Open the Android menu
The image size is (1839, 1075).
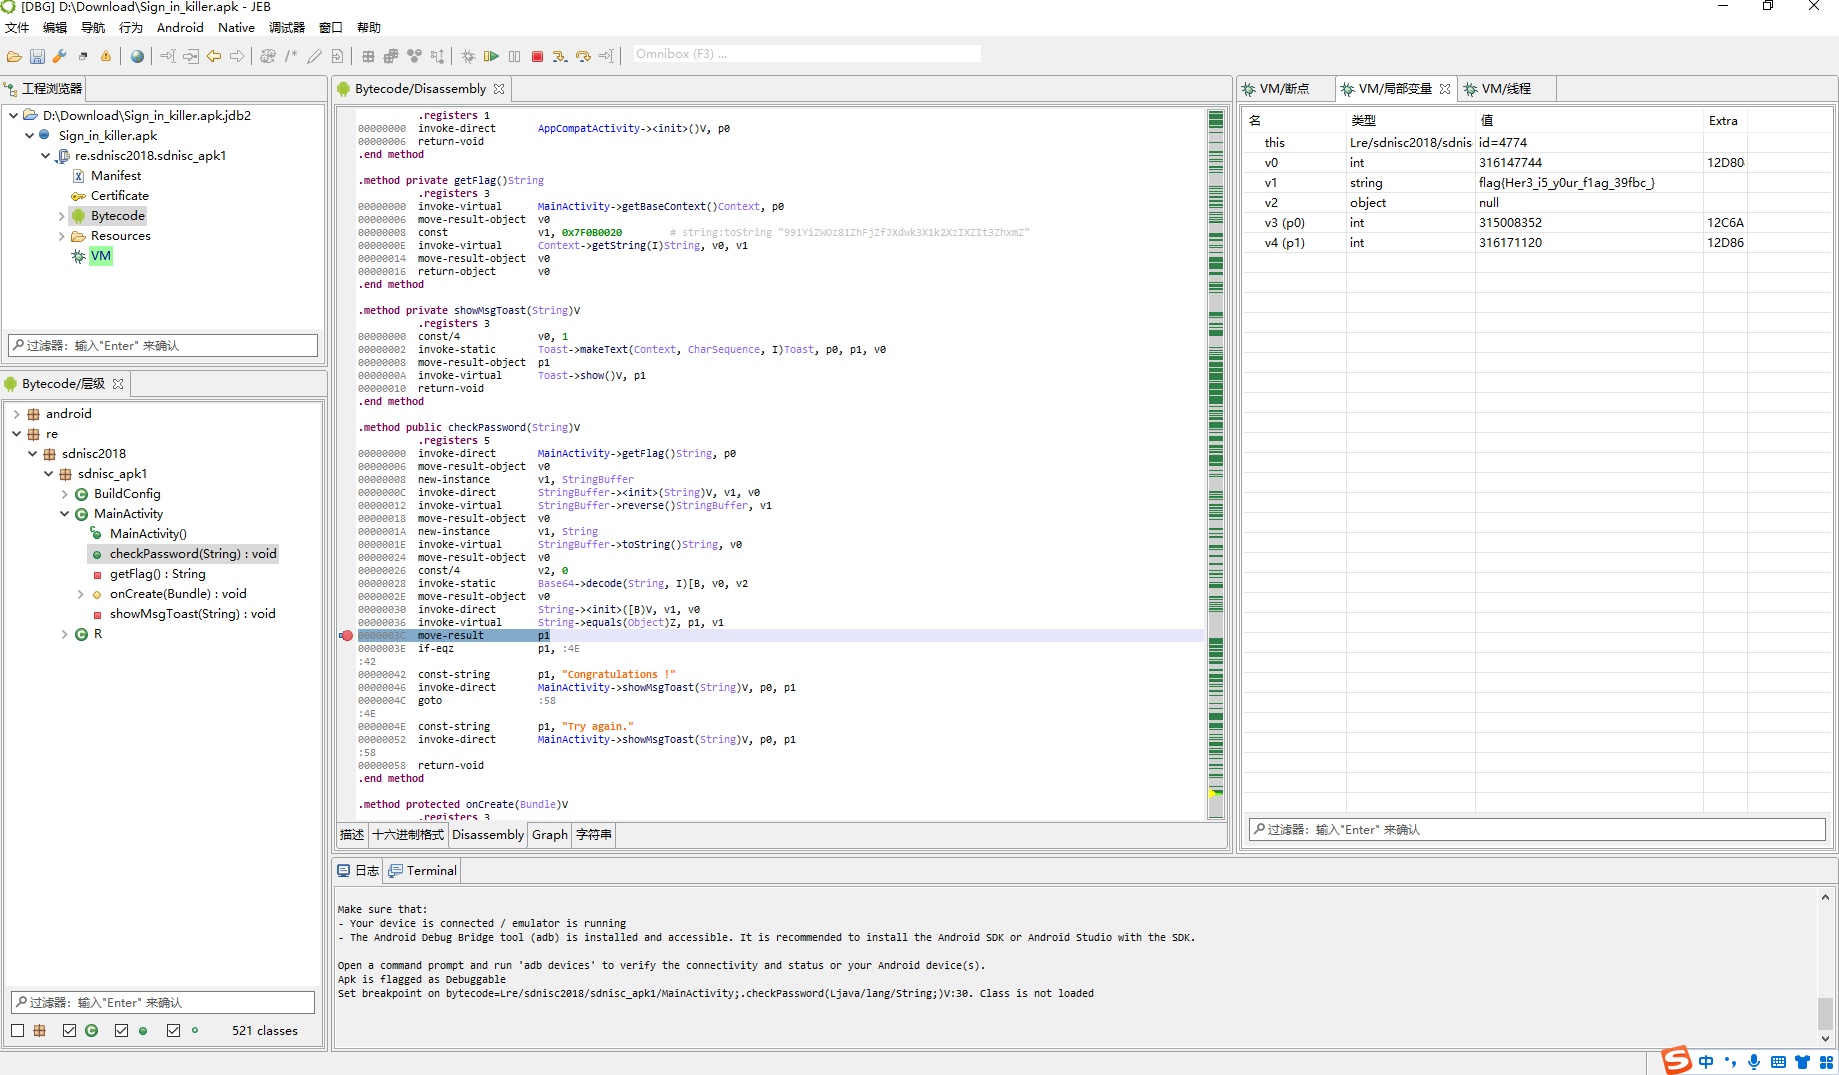[x=179, y=27]
